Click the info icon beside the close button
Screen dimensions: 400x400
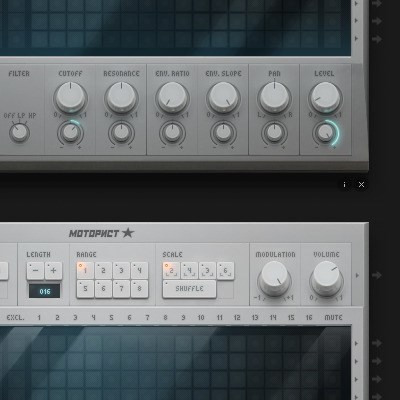click(x=344, y=184)
